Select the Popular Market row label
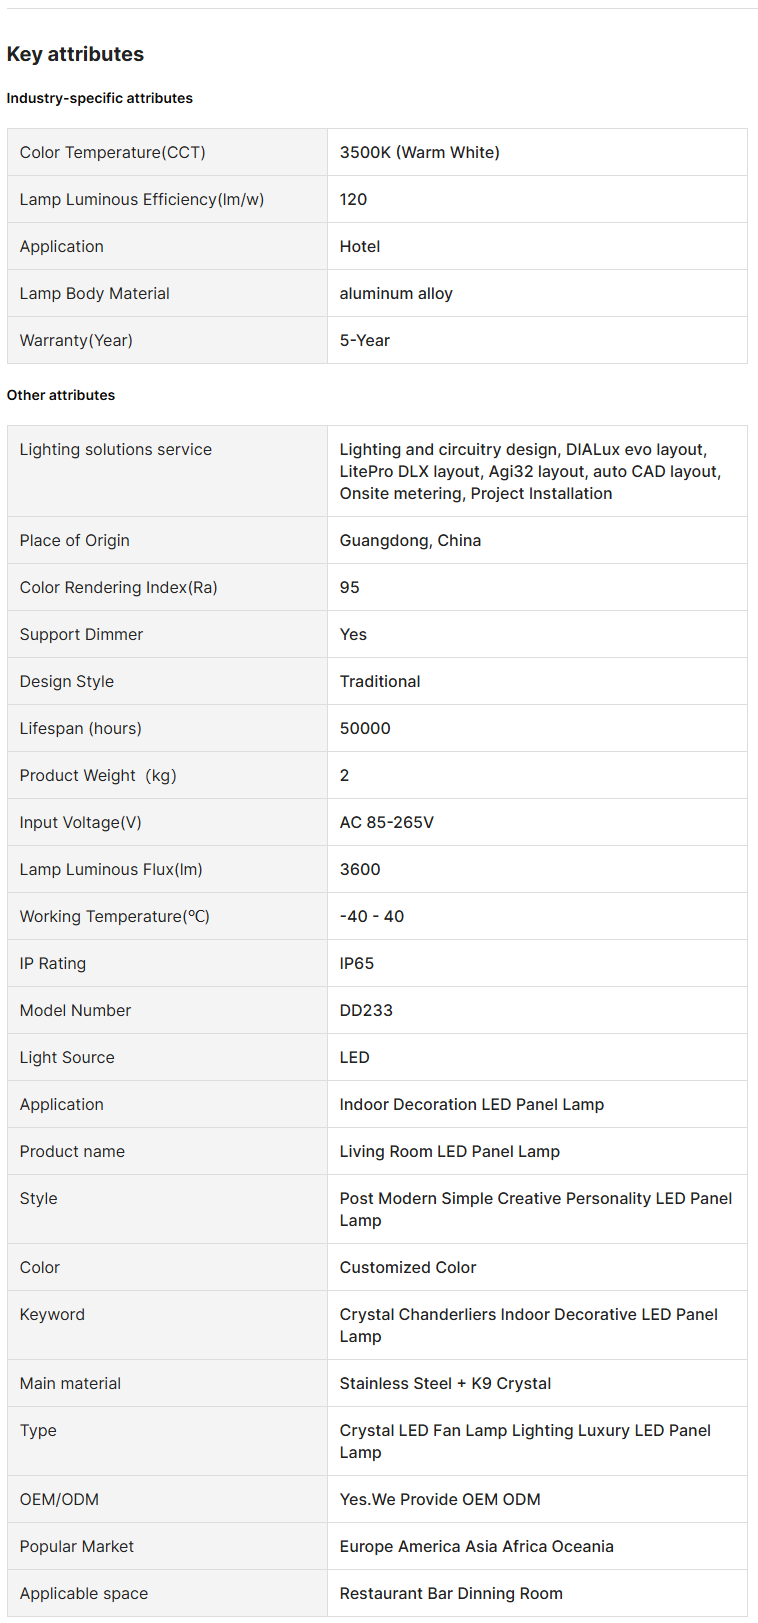The width and height of the screenshot is (758, 1623). [x=77, y=1546]
